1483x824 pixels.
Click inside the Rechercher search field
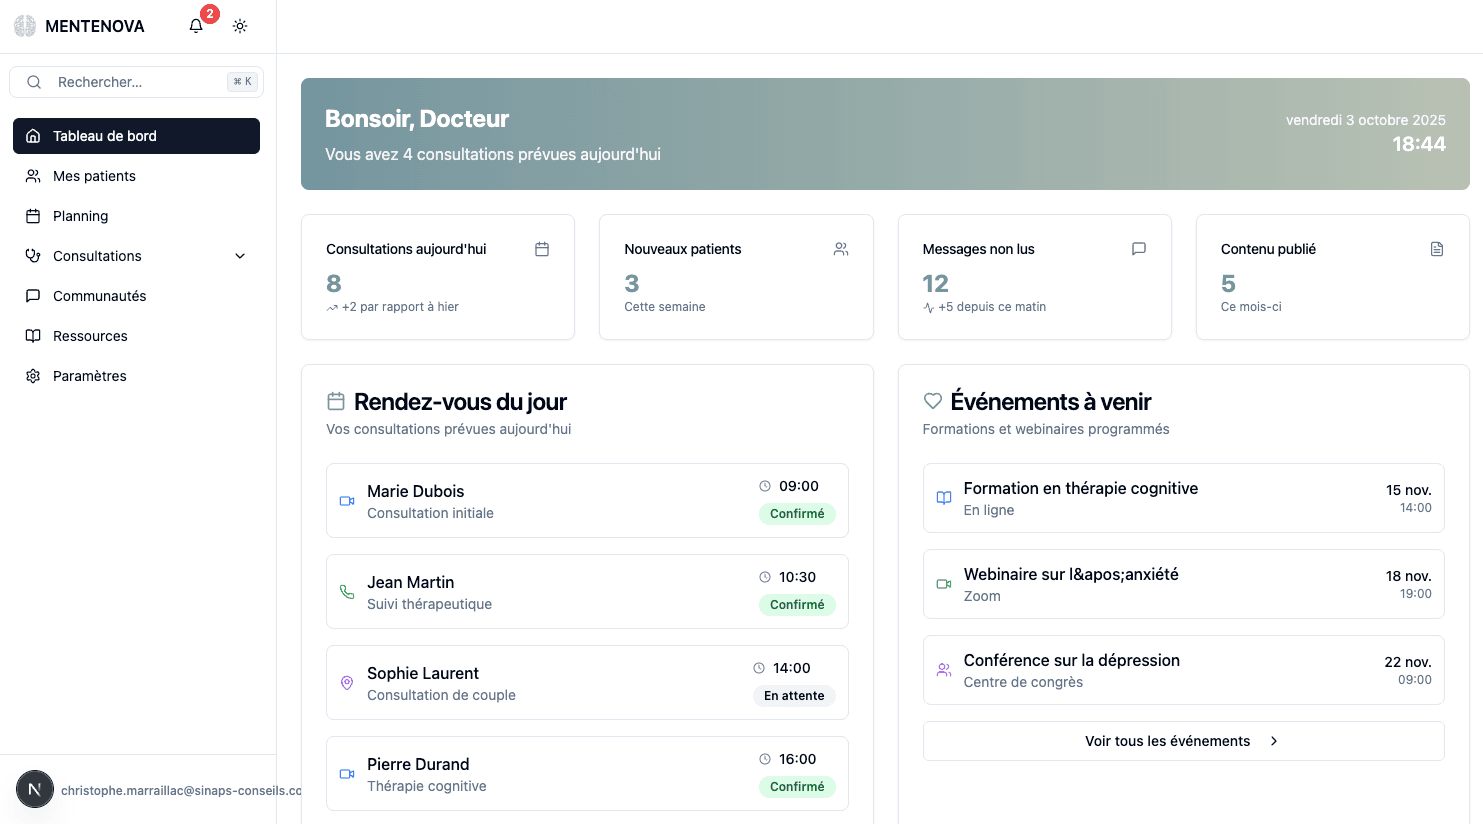[x=137, y=81]
